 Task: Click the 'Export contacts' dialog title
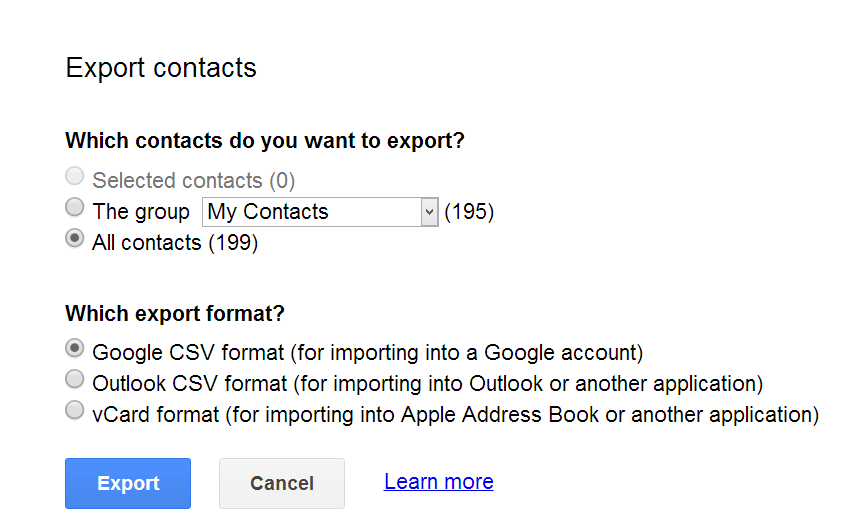coord(161,68)
